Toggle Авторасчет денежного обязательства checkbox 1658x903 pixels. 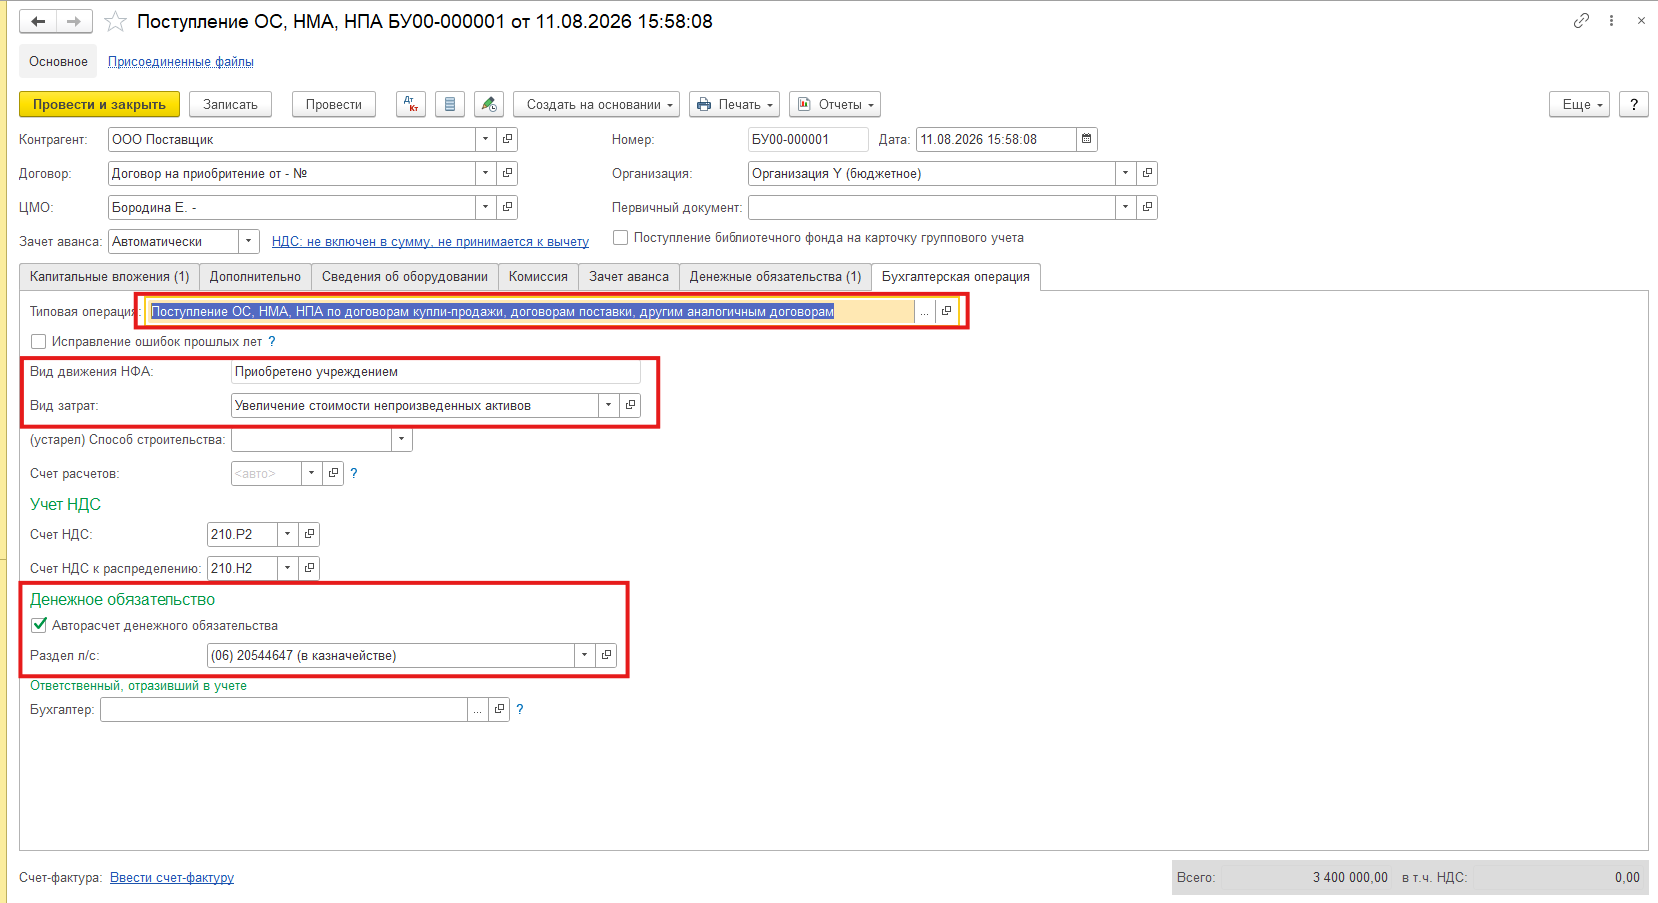click(39, 625)
